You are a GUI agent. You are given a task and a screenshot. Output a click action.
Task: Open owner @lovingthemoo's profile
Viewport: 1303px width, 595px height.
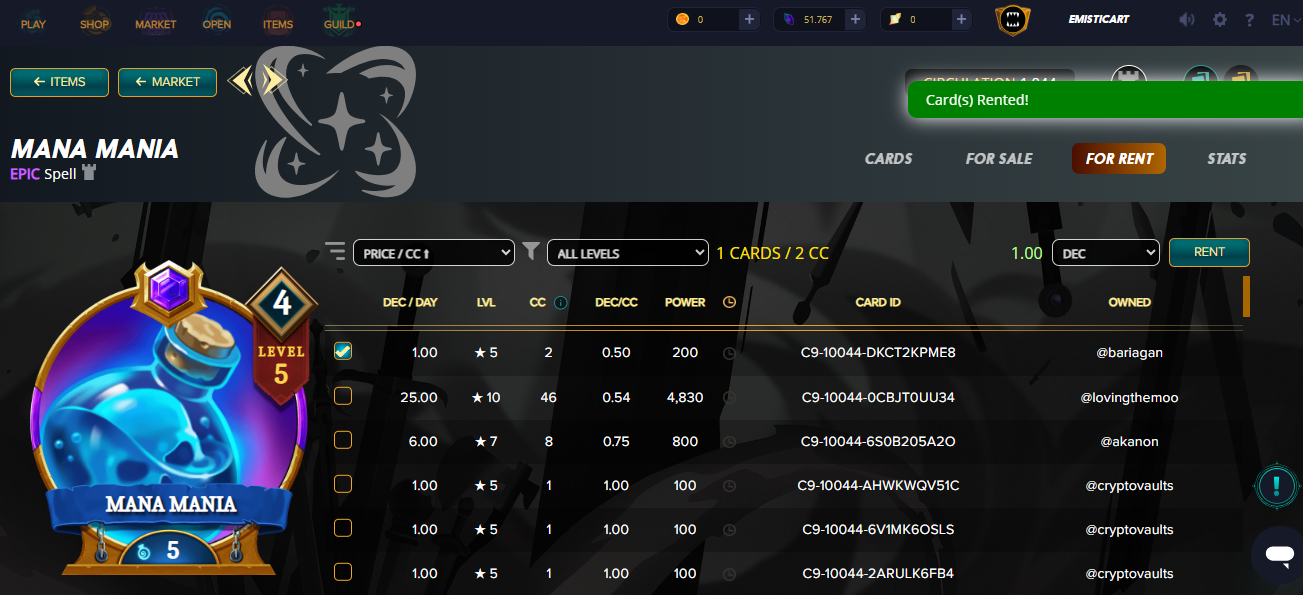(x=1129, y=397)
